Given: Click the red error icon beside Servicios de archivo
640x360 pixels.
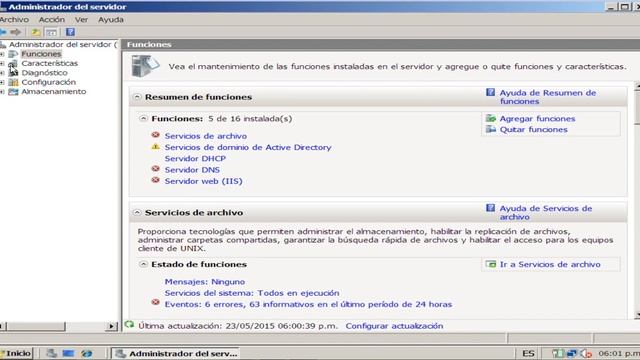Looking at the screenshot, I should (x=156, y=135).
